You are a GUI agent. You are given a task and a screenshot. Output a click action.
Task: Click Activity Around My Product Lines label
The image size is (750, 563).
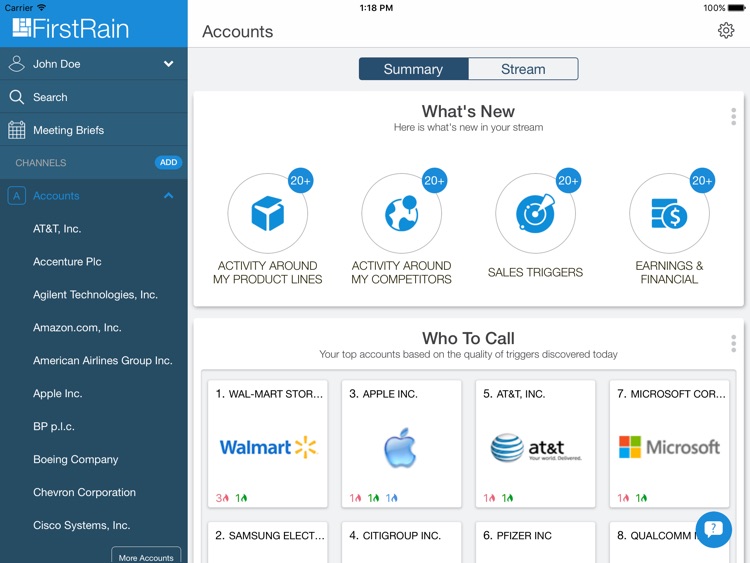tap(267, 273)
